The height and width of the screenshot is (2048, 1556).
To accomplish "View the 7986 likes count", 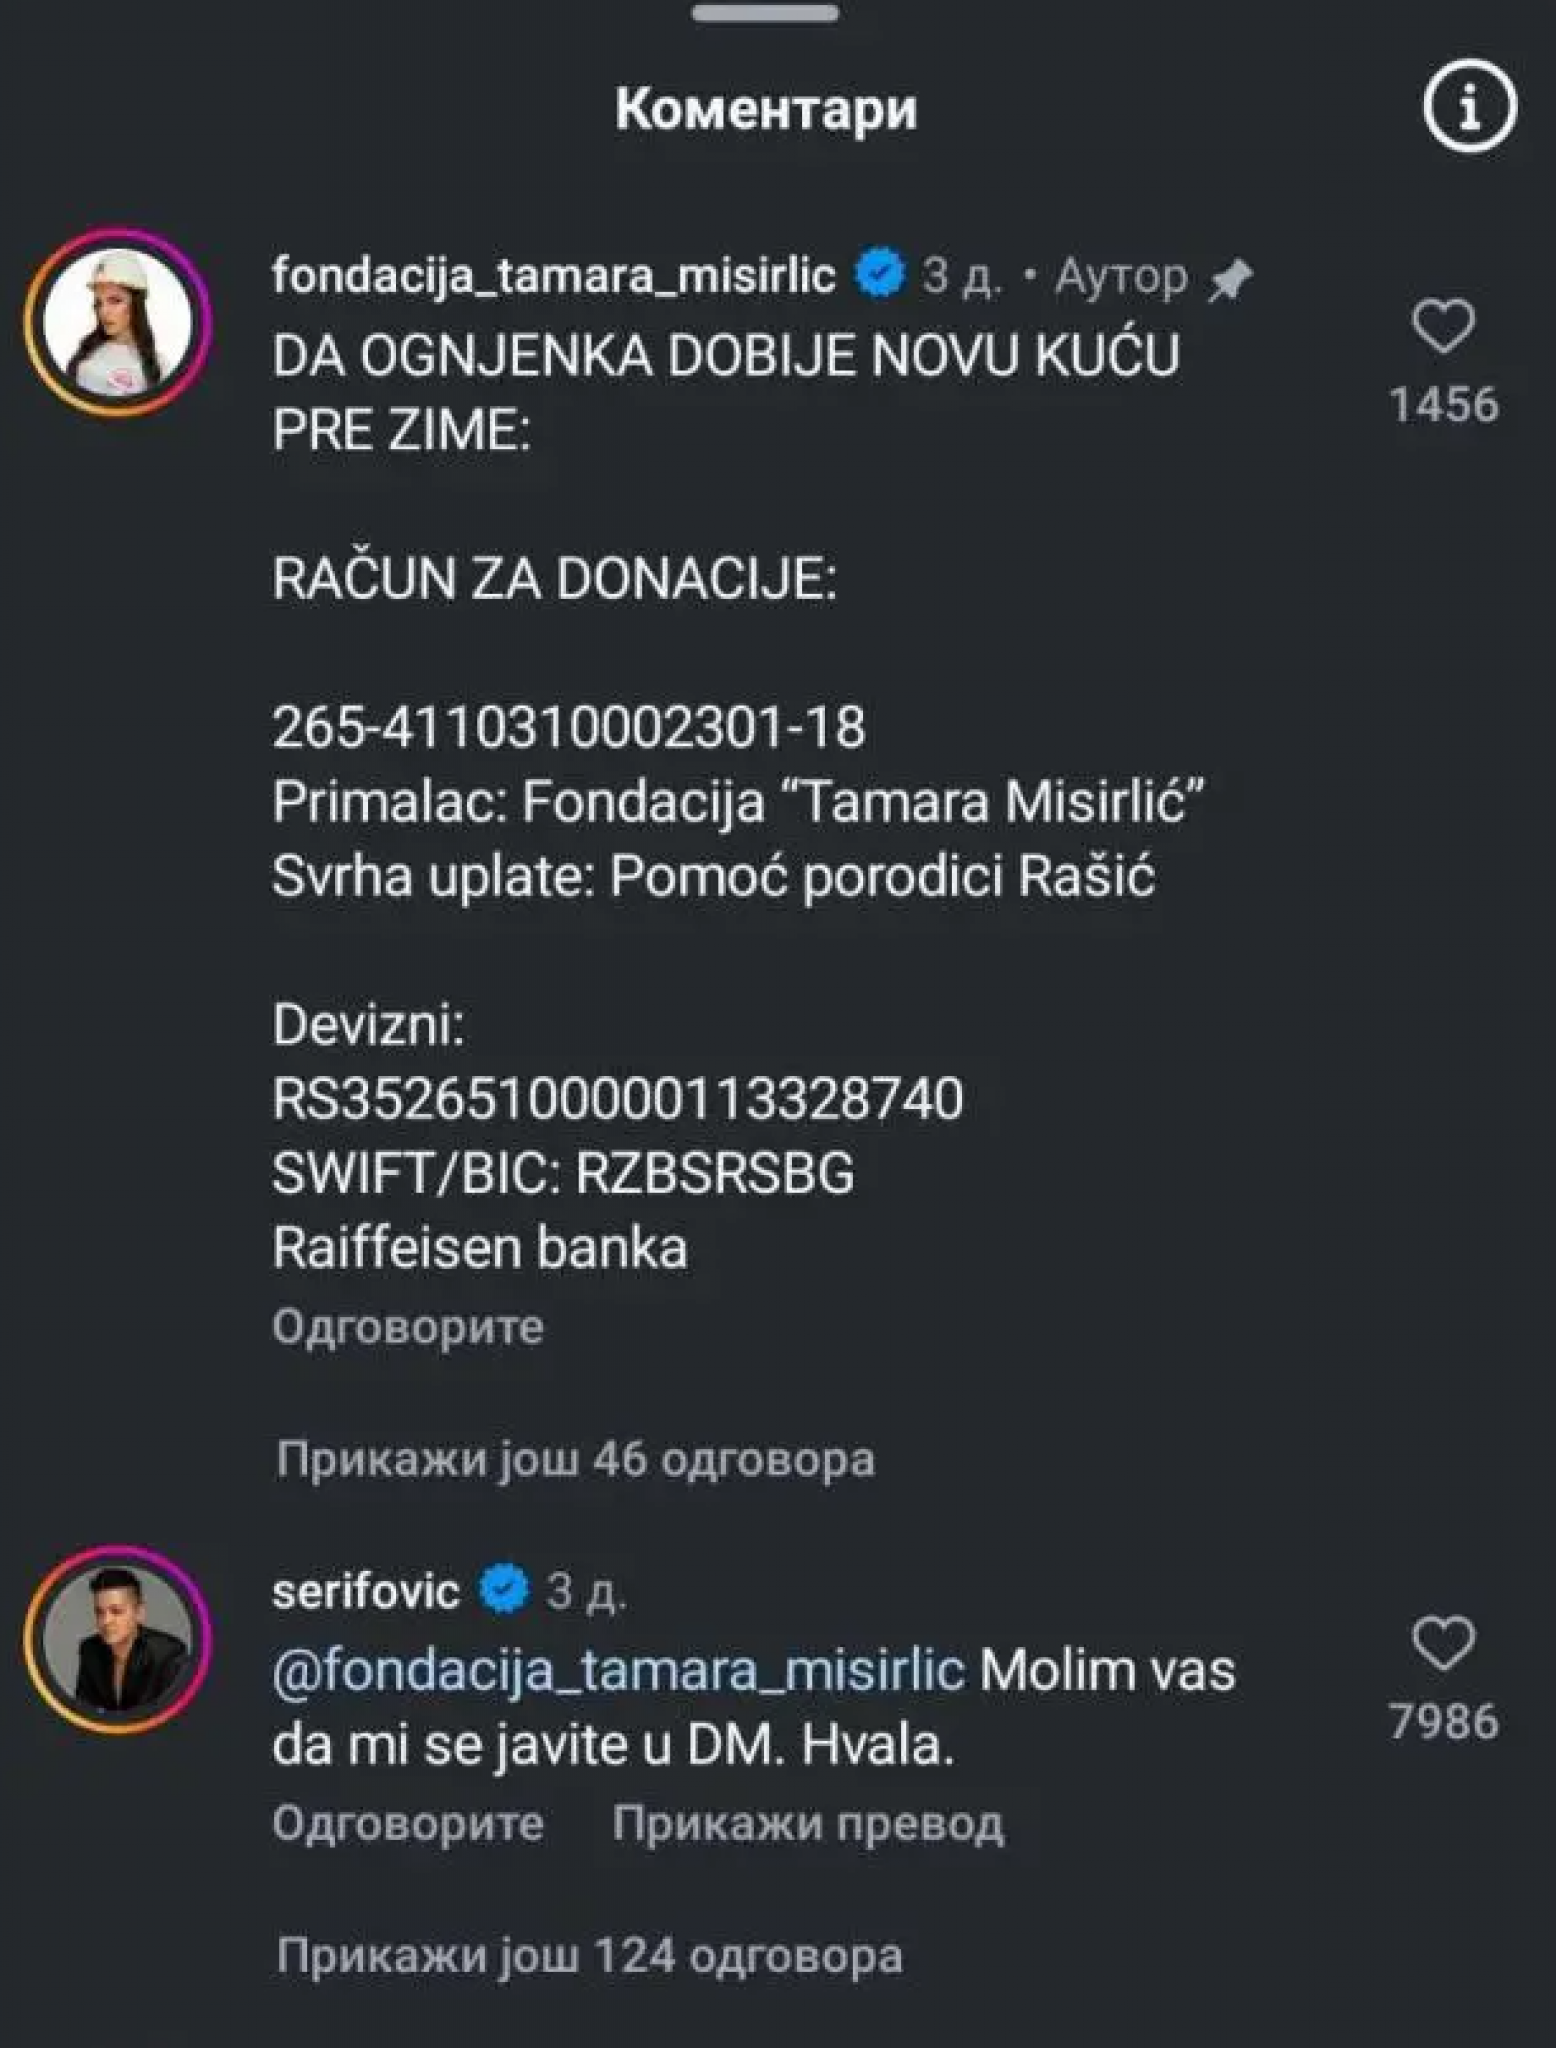I will click(x=1444, y=1721).
